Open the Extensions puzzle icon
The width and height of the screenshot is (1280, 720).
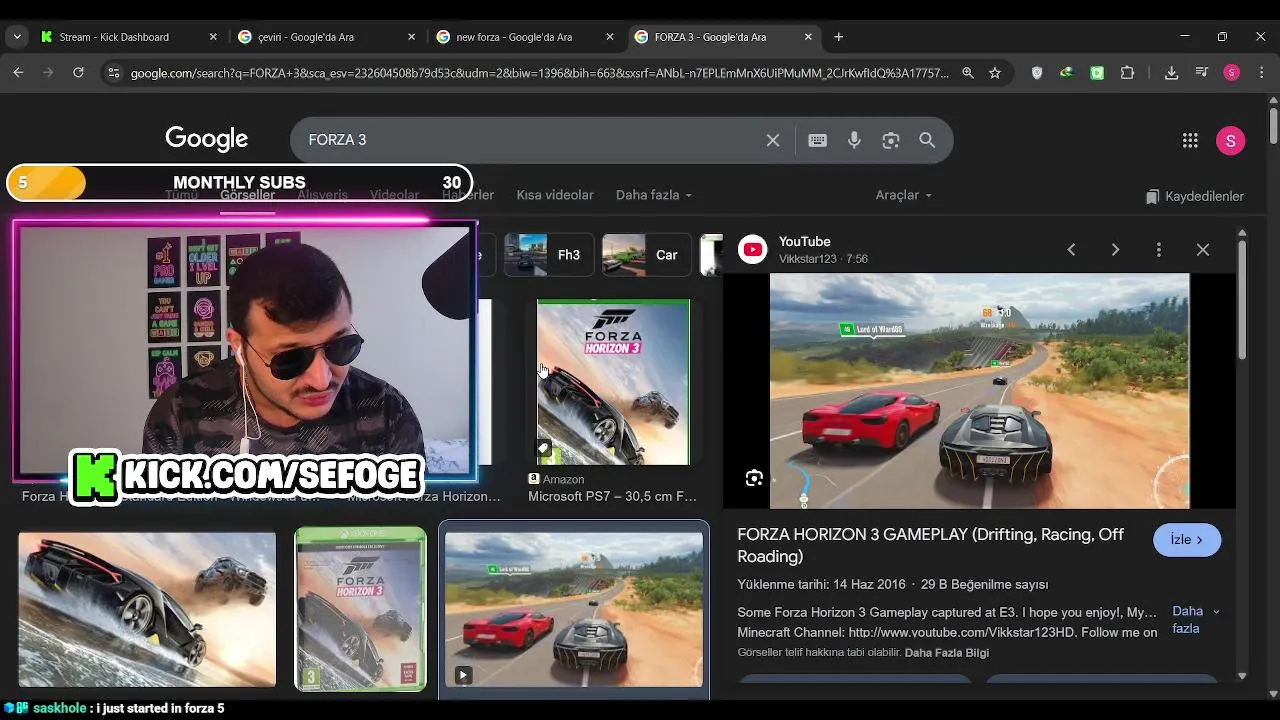(1127, 73)
